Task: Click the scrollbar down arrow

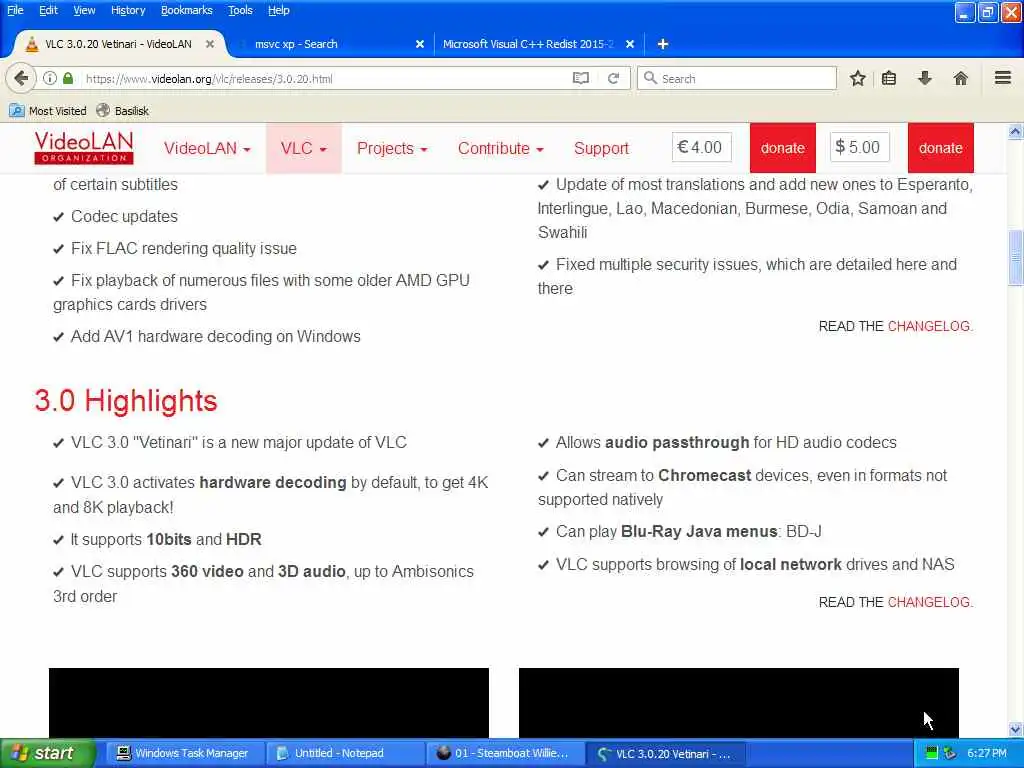Action: tap(1015, 729)
